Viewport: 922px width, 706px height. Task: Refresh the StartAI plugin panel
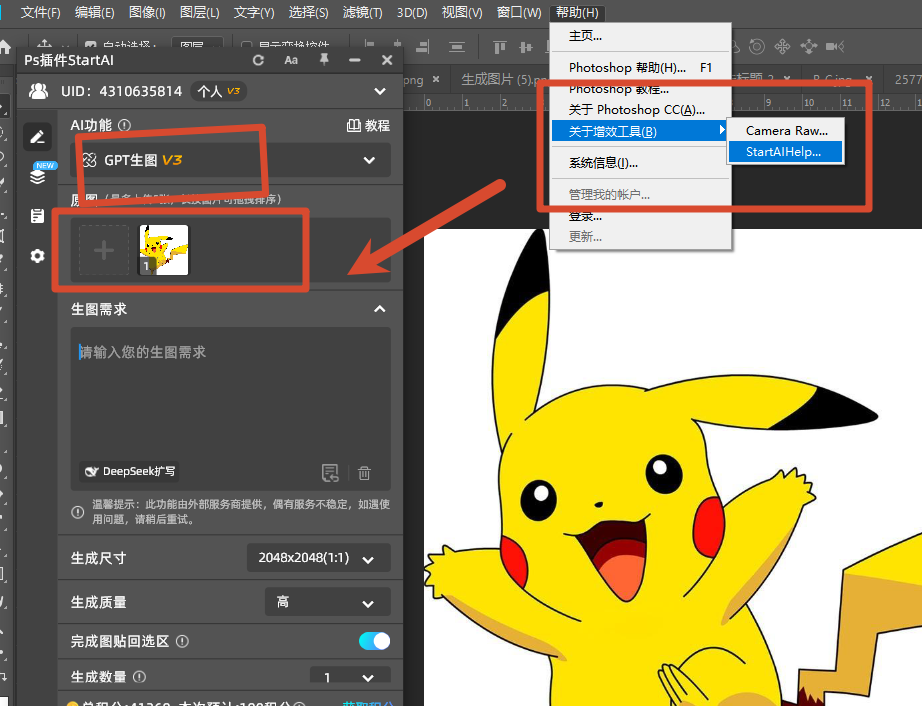[258, 60]
